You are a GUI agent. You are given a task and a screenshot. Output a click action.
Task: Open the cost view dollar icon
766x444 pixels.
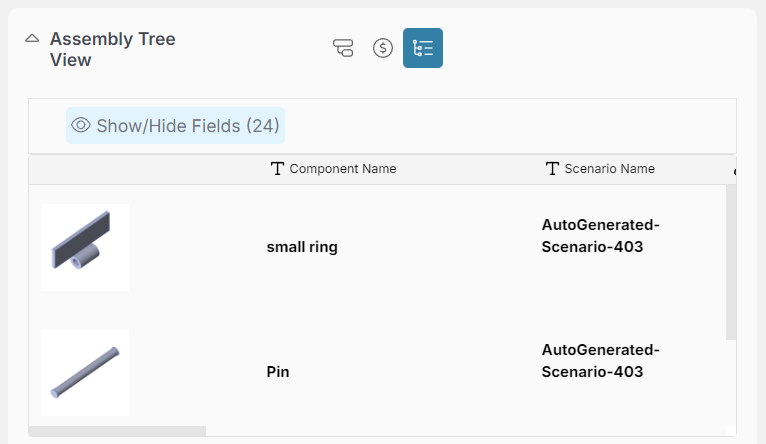click(383, 48)
